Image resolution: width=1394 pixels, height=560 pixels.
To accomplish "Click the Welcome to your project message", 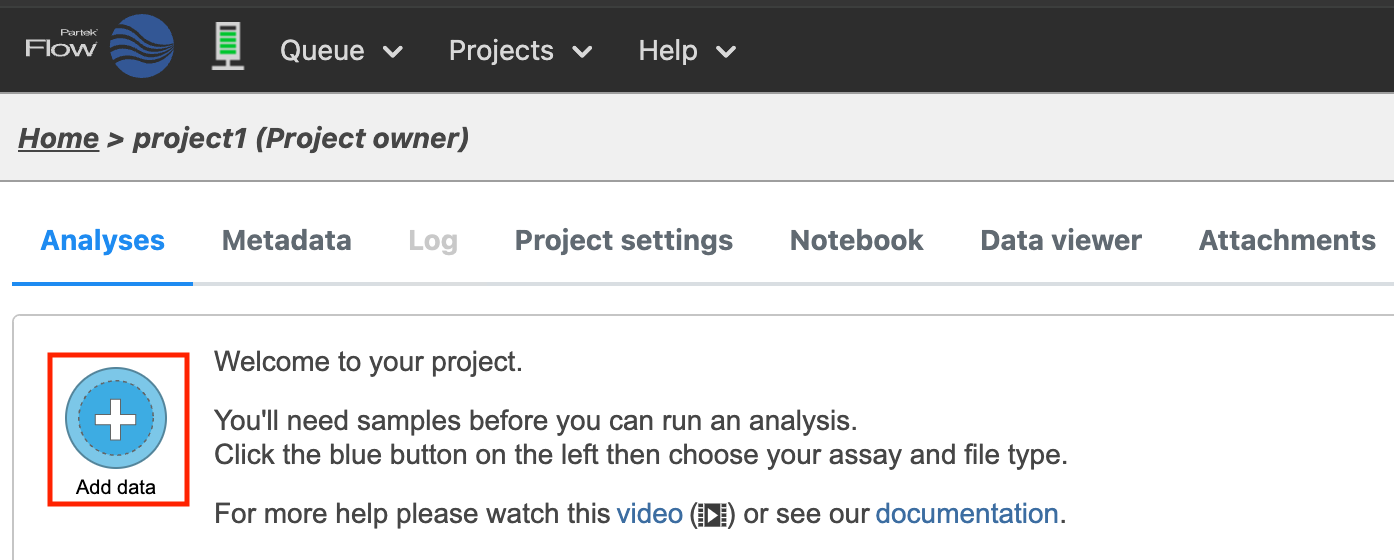I will point(368,362).
